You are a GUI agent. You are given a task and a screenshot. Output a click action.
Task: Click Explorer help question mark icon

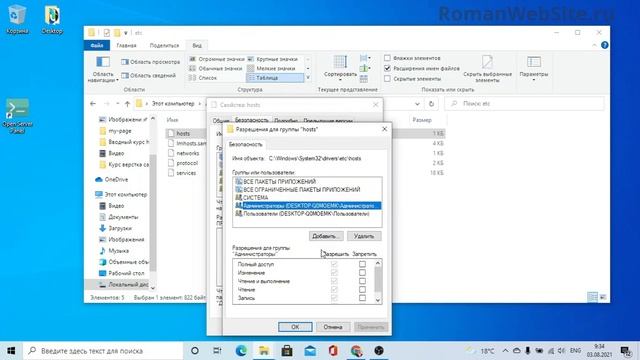(604, 45)
